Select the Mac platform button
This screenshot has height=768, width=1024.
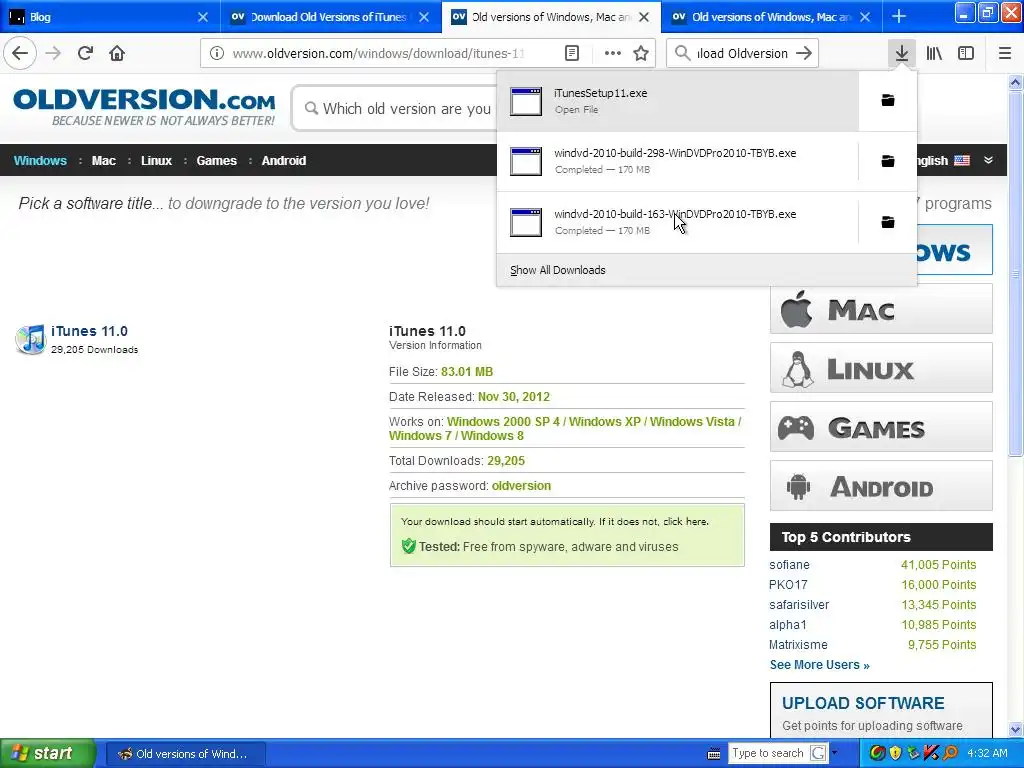881,309
